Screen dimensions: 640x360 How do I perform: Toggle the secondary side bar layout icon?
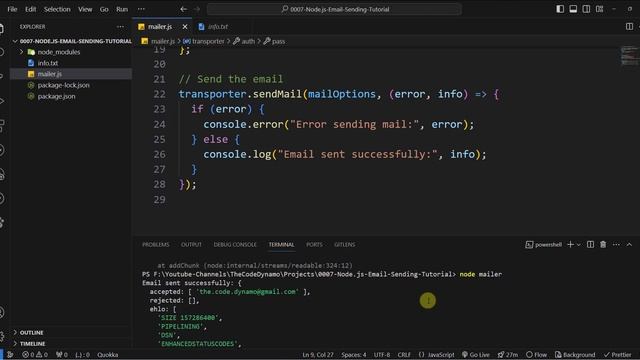click(x=586, y=9)
